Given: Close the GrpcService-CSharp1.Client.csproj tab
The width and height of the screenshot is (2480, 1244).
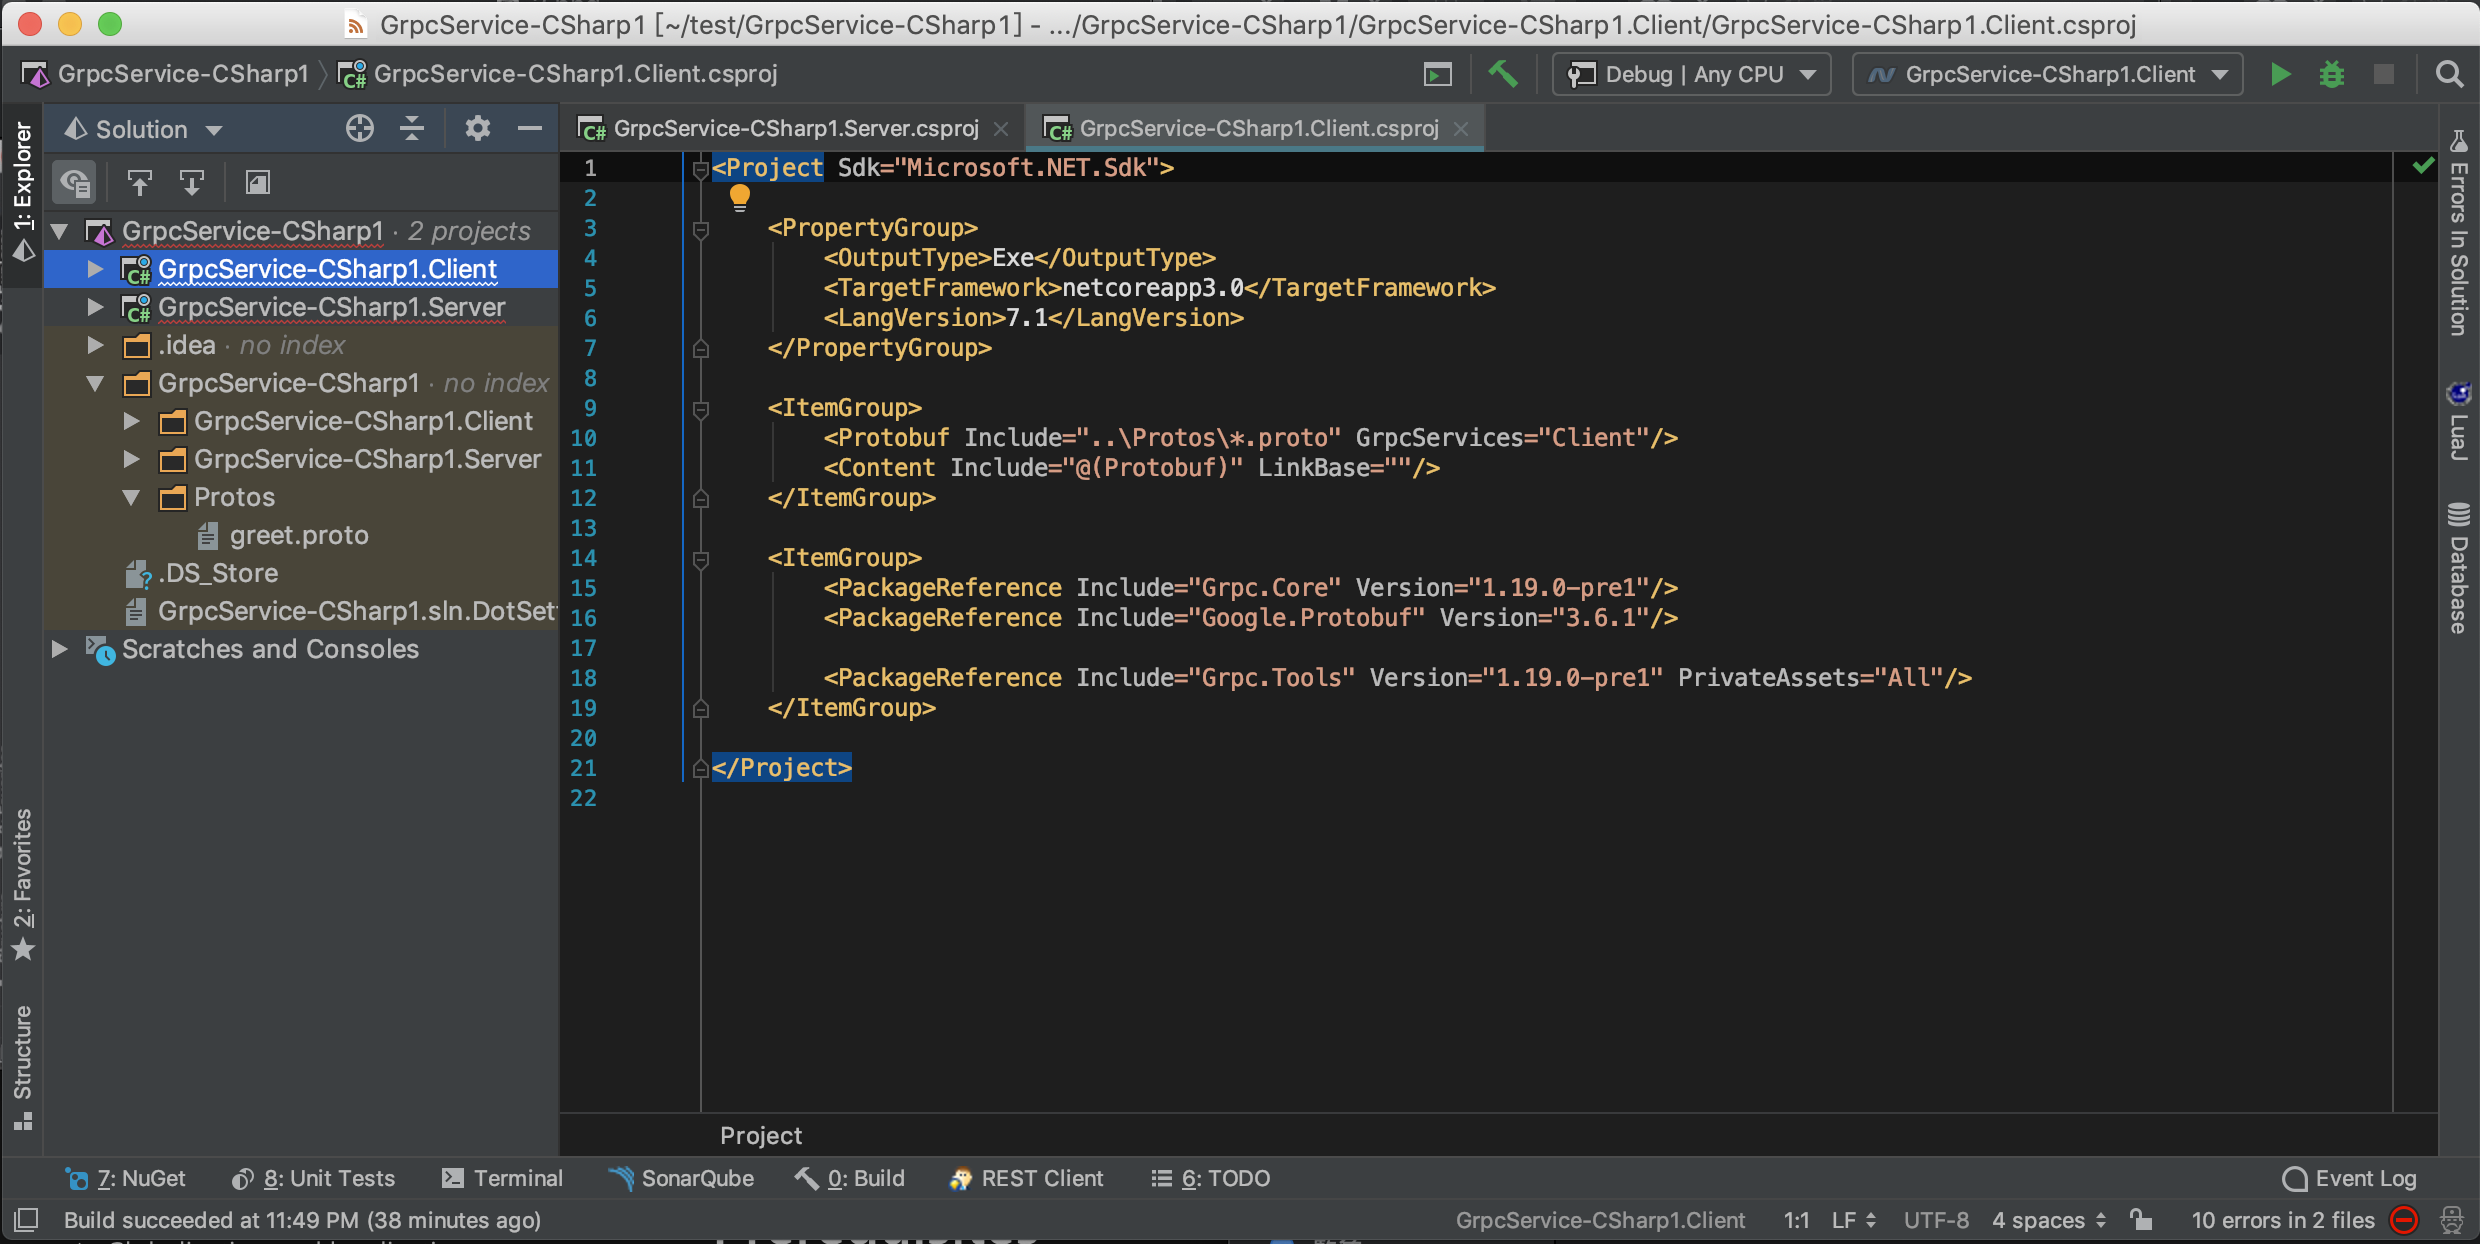Looking at the screenshot, I should pyautogui.click(x=1461, y=129).
